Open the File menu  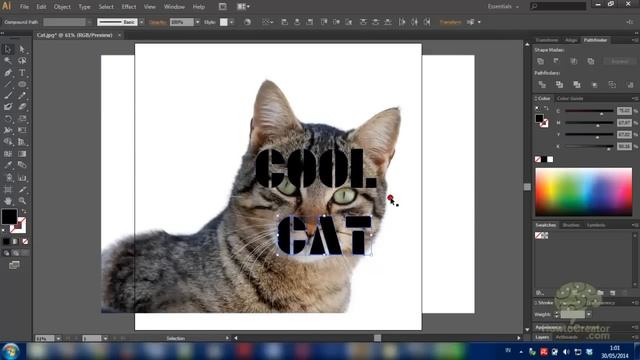click(24, 7)
